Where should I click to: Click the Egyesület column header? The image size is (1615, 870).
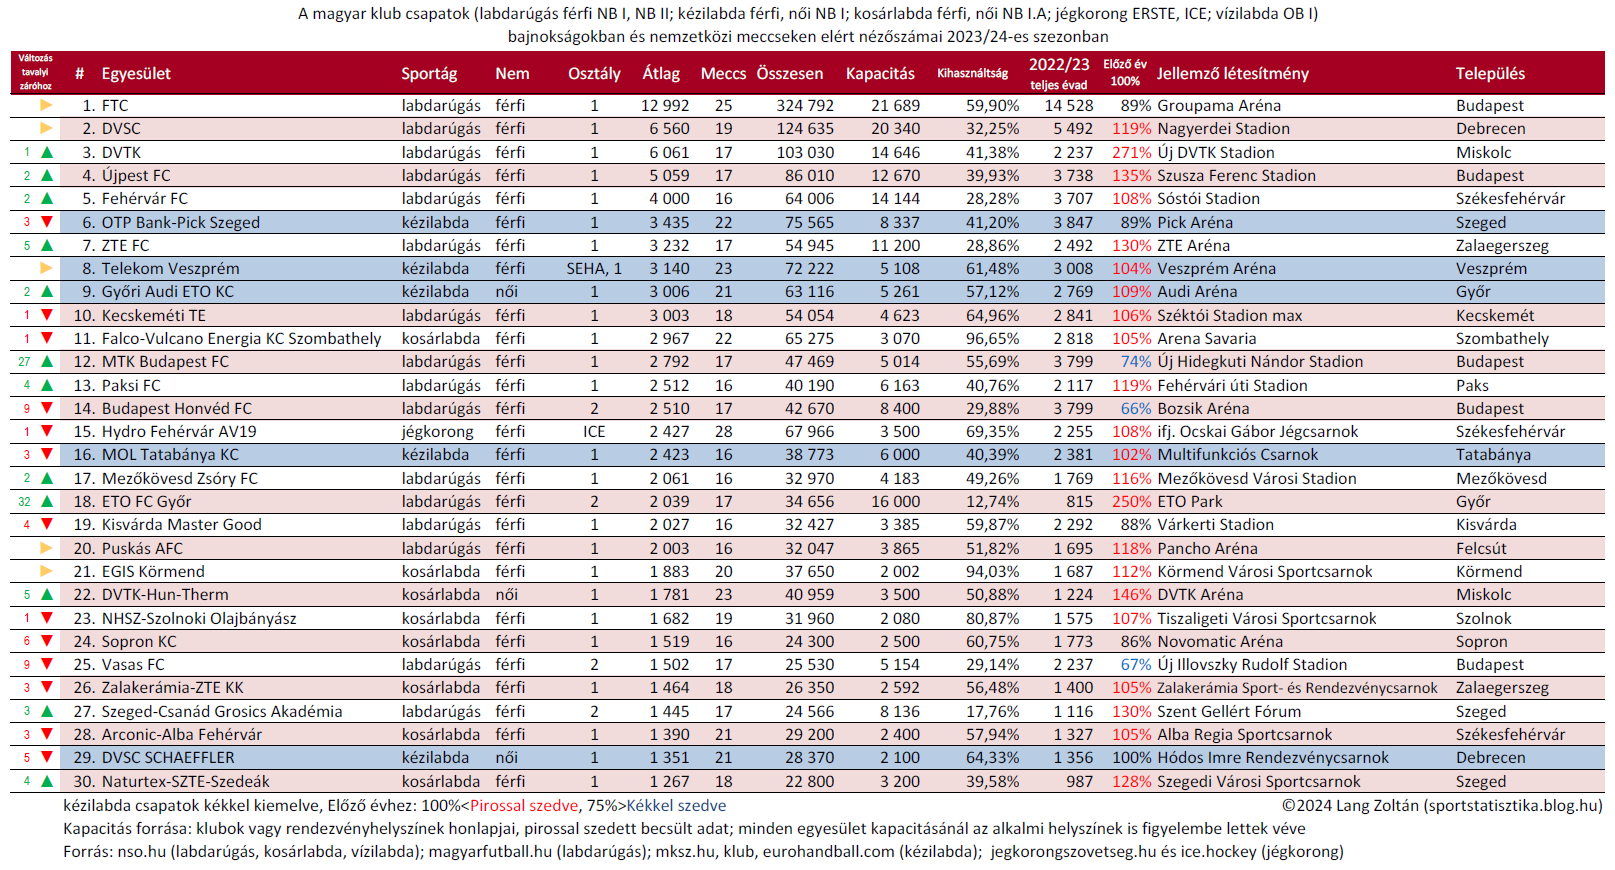(136, 74)
